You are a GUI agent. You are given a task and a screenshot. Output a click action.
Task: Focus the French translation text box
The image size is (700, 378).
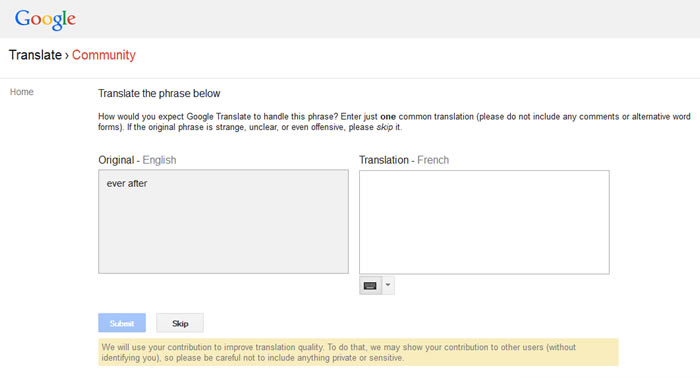484,222
